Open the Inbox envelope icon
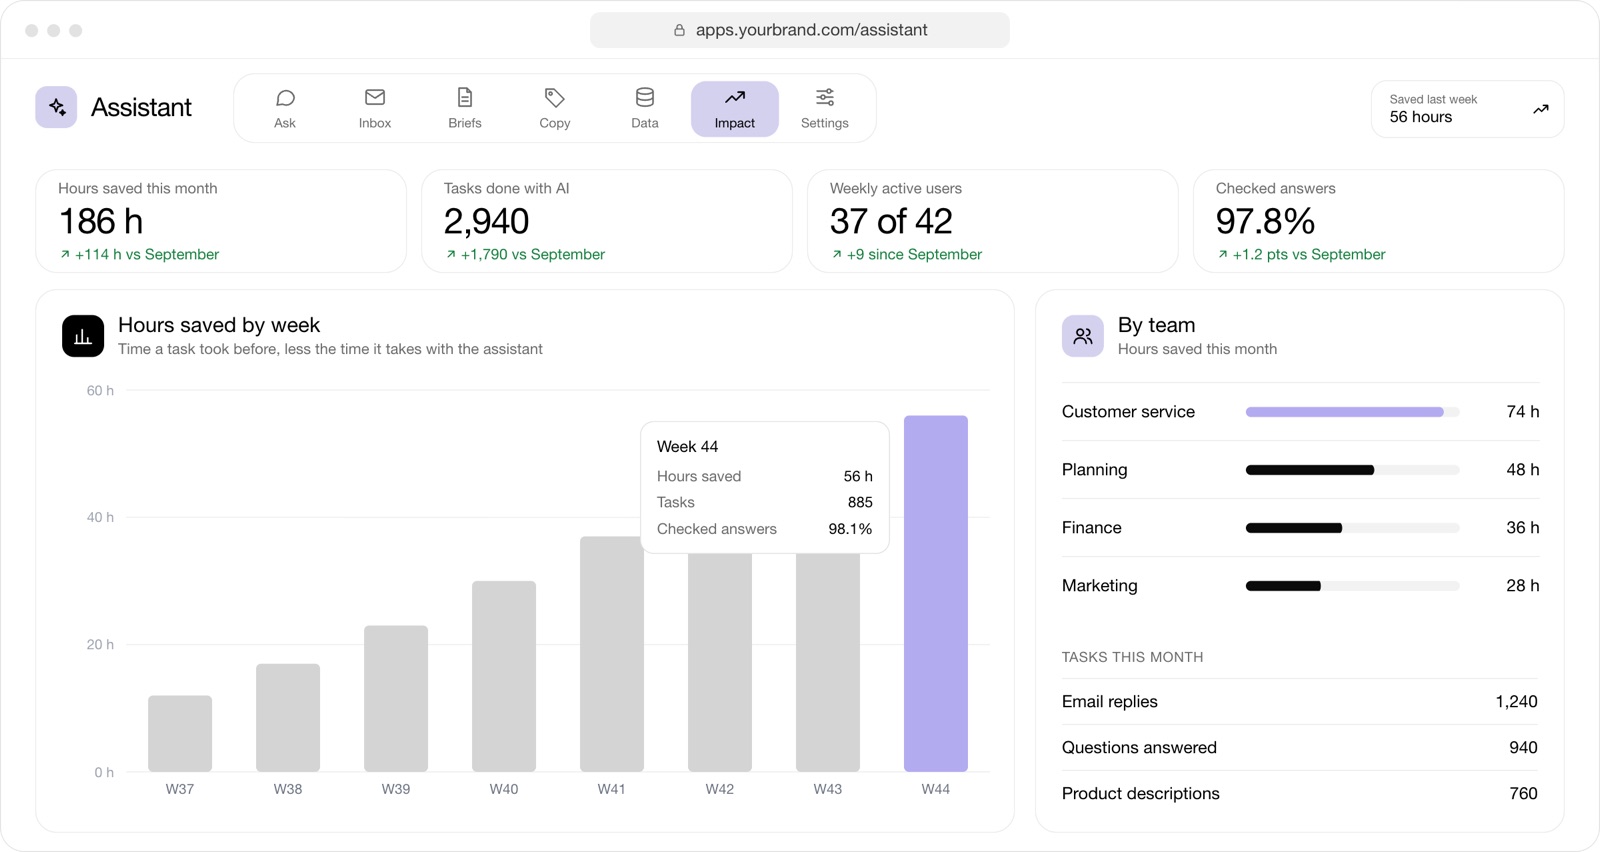This screenshot has height=852, width=1600. [x=375, y=97]
